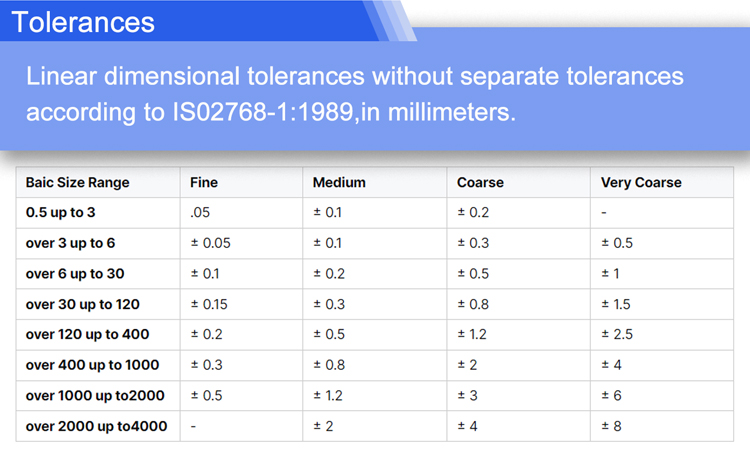Select Fine "± 0.2" in over 120 up to 400 row
The height and width of the screenshot is (469, 750).
(x=207, y=335)
